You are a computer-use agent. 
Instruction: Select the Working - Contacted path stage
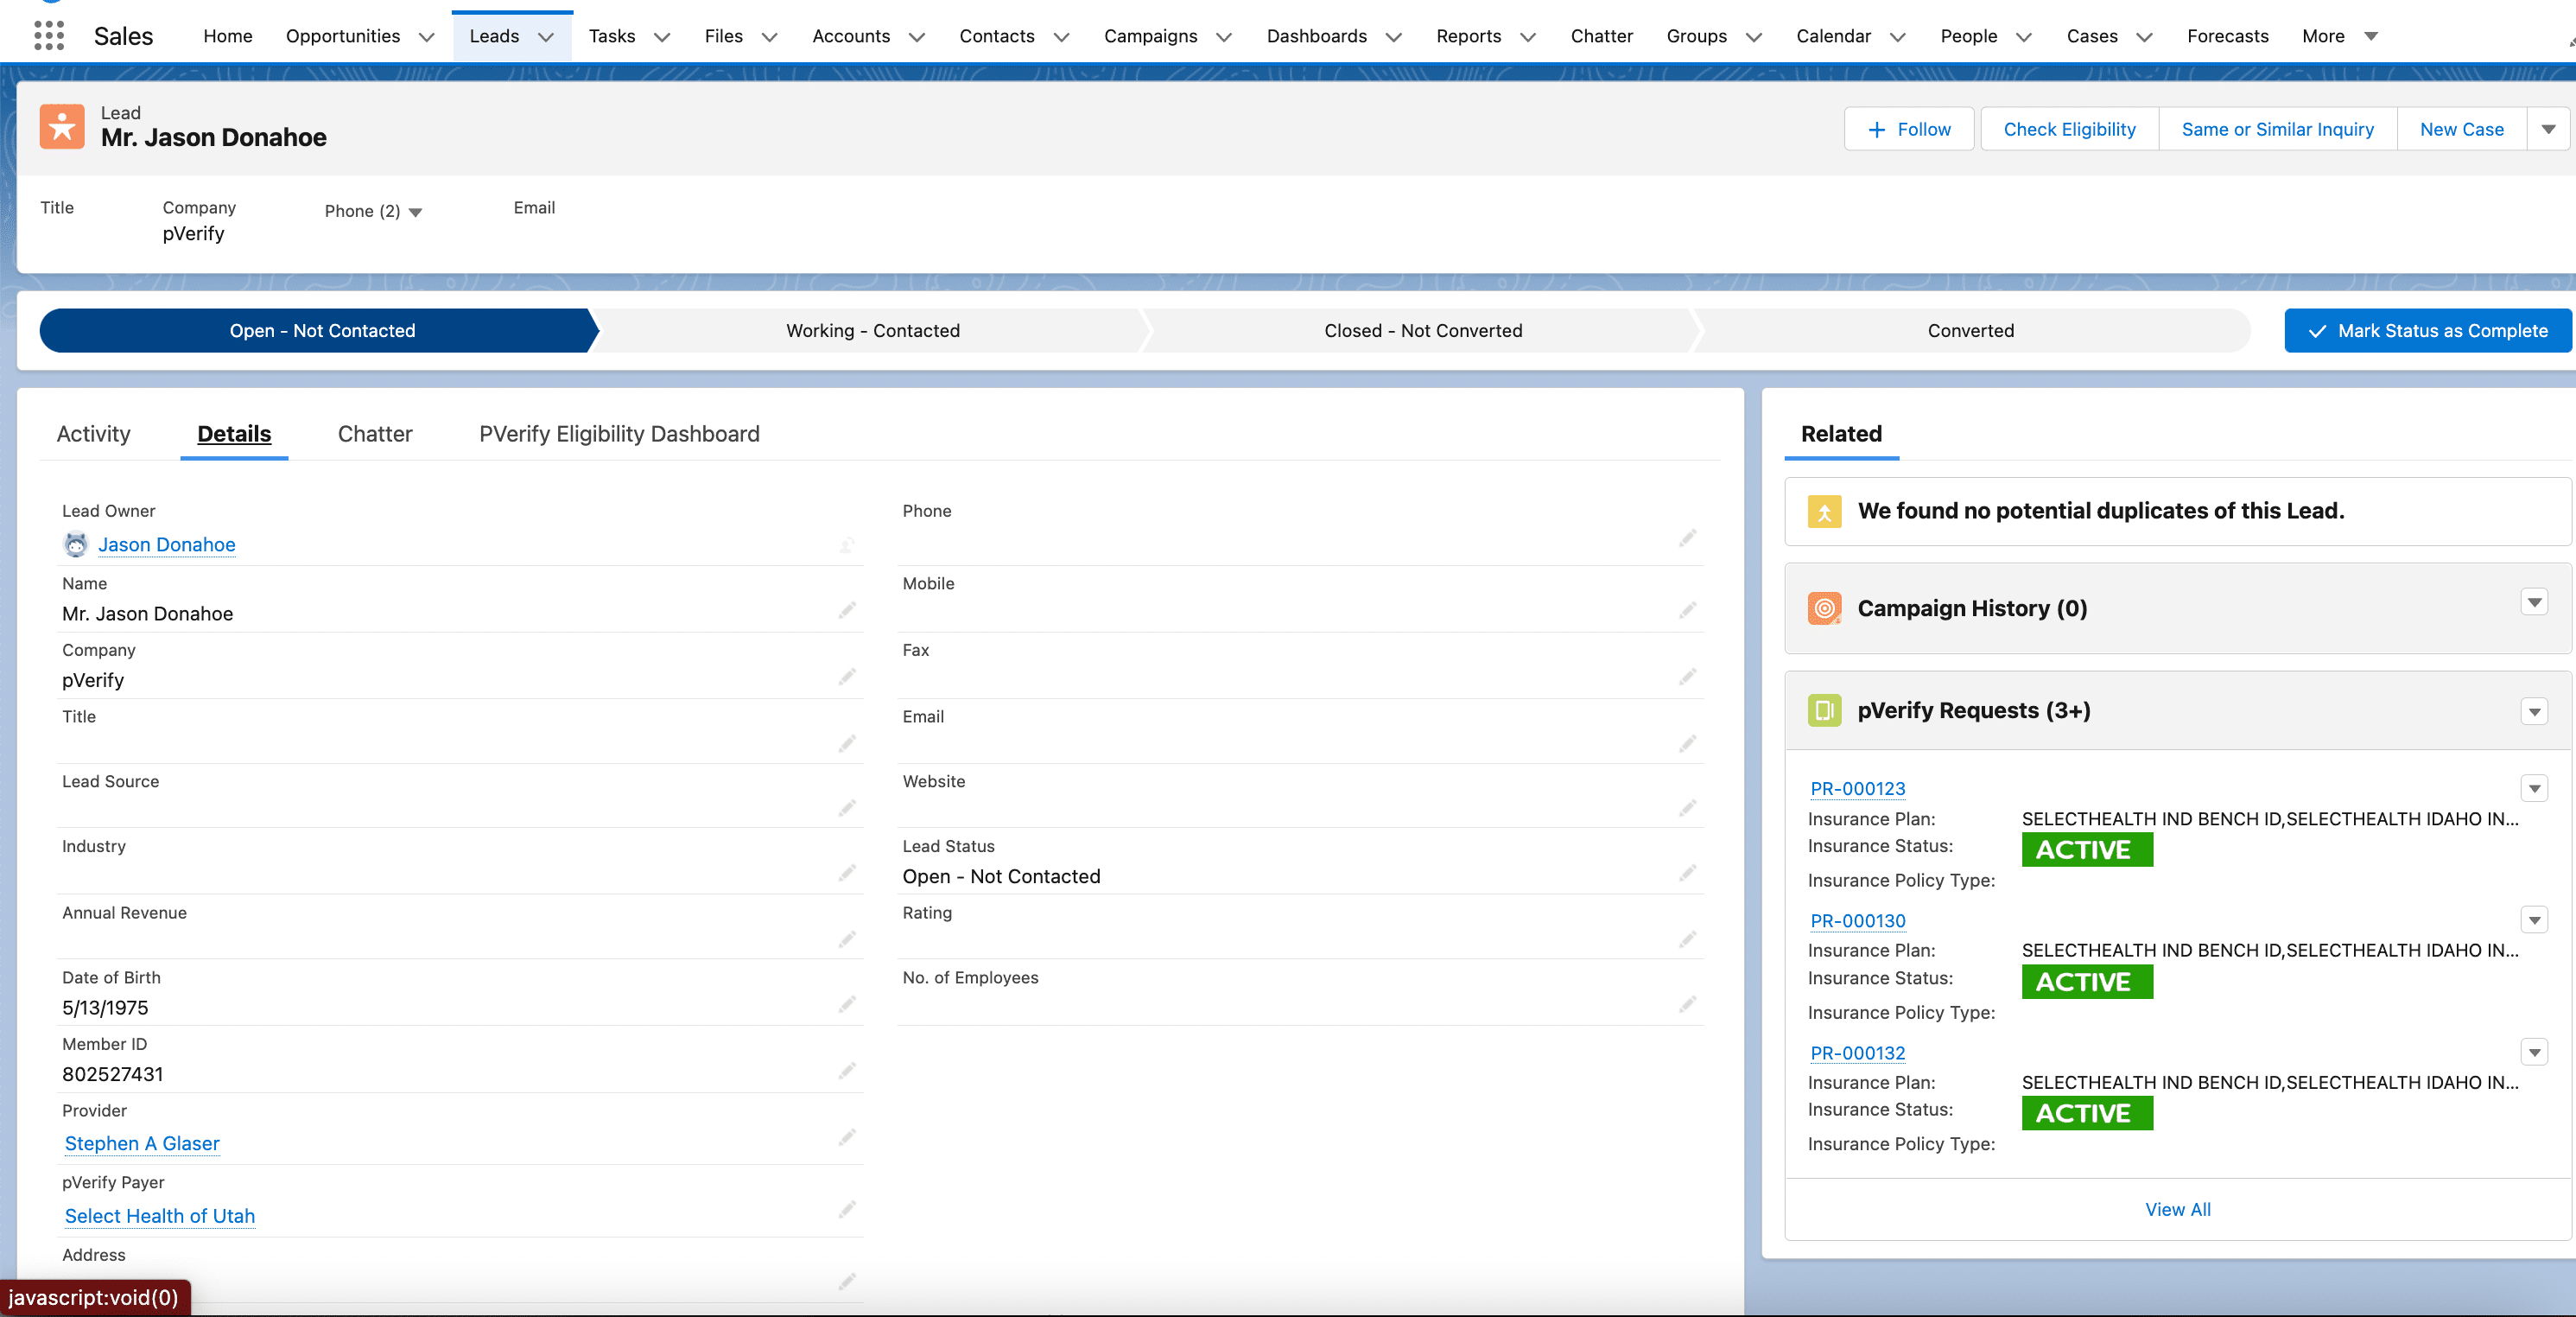click(872, 331)
